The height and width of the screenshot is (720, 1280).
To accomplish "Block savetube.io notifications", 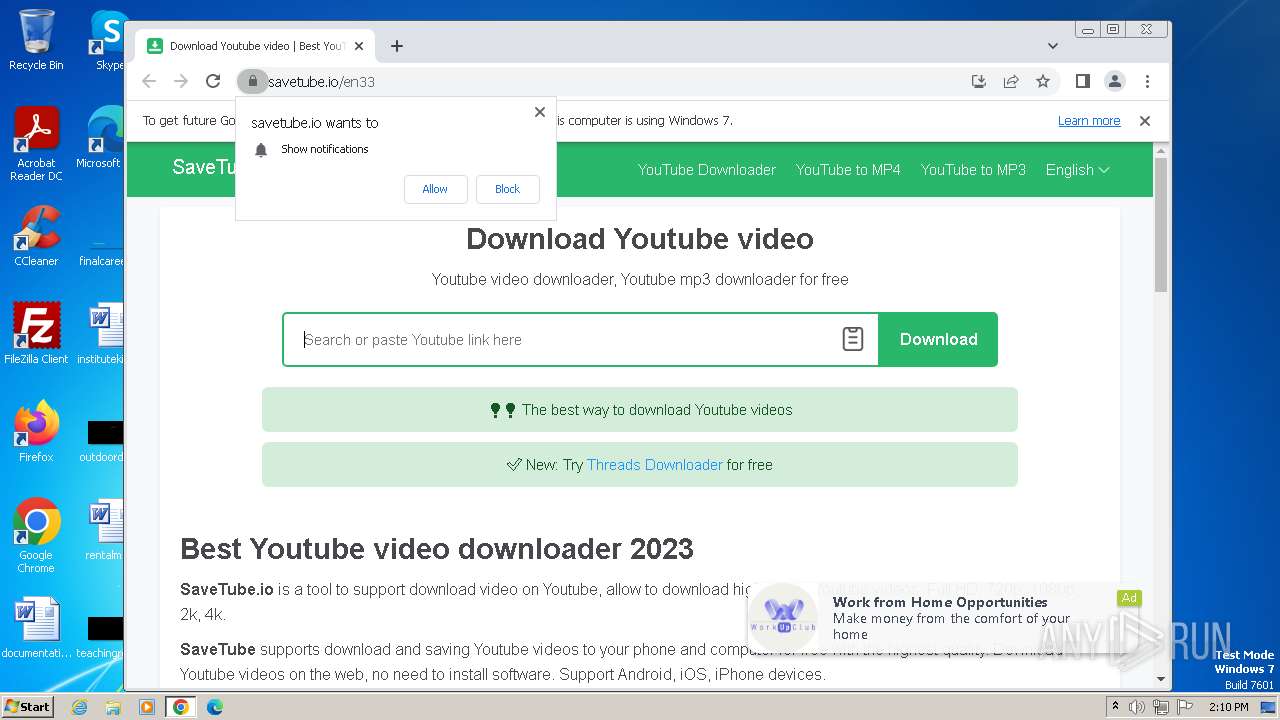I will pos(507,189).
